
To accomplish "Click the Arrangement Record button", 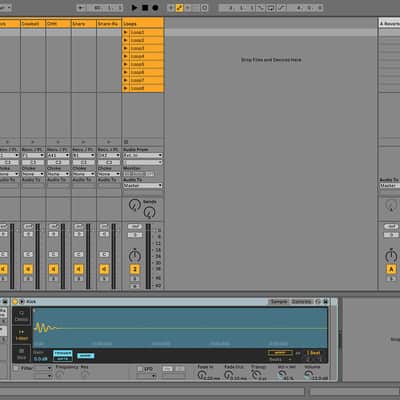I will click(x=155, y=7).
